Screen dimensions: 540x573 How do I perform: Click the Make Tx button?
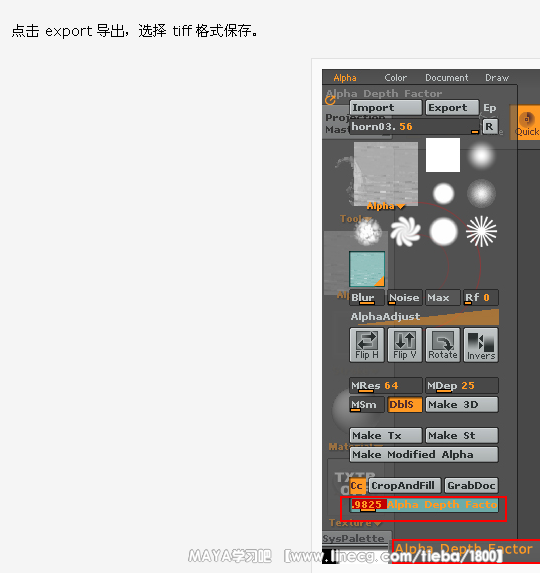coord(386,436)
